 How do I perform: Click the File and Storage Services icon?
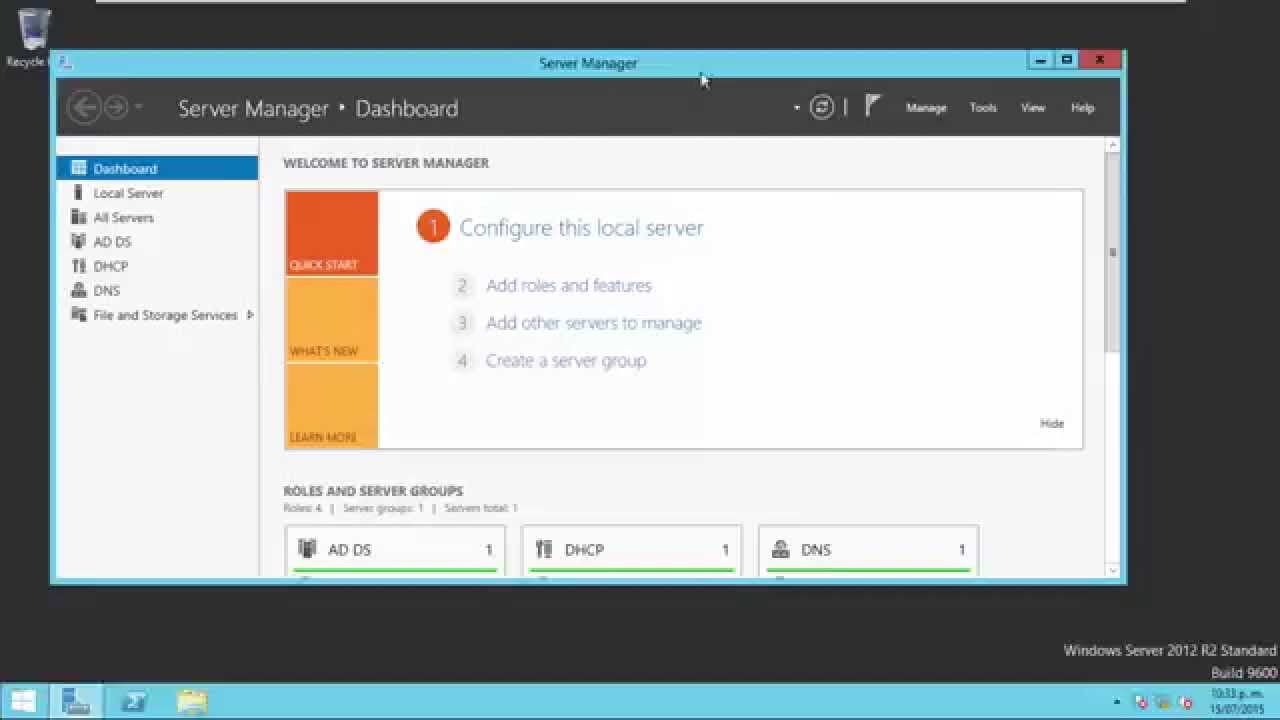point(79,315)
